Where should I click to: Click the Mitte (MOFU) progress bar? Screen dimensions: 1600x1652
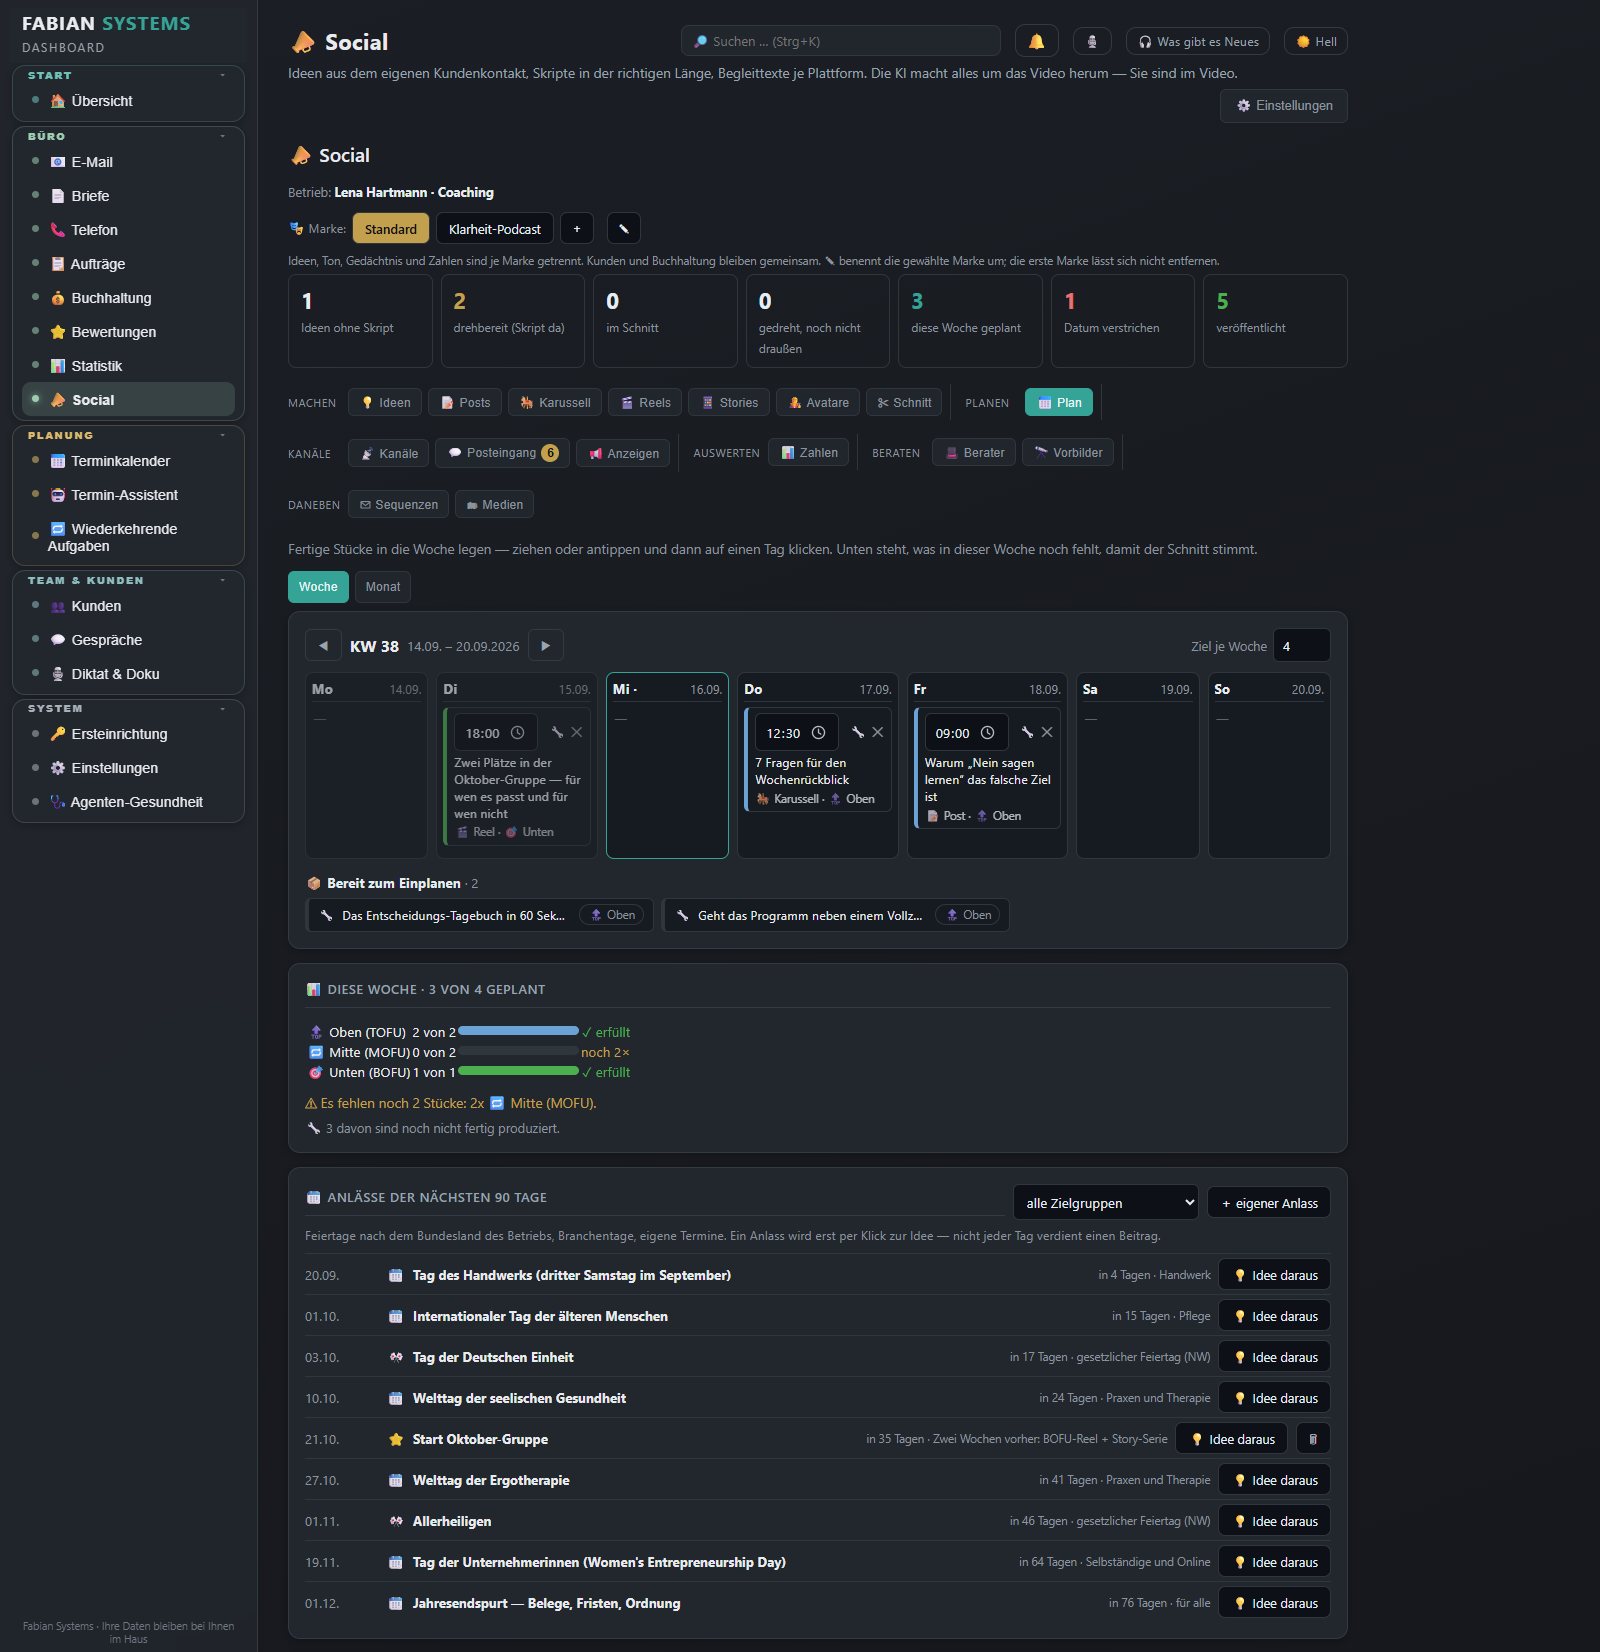pos(518,1051)
